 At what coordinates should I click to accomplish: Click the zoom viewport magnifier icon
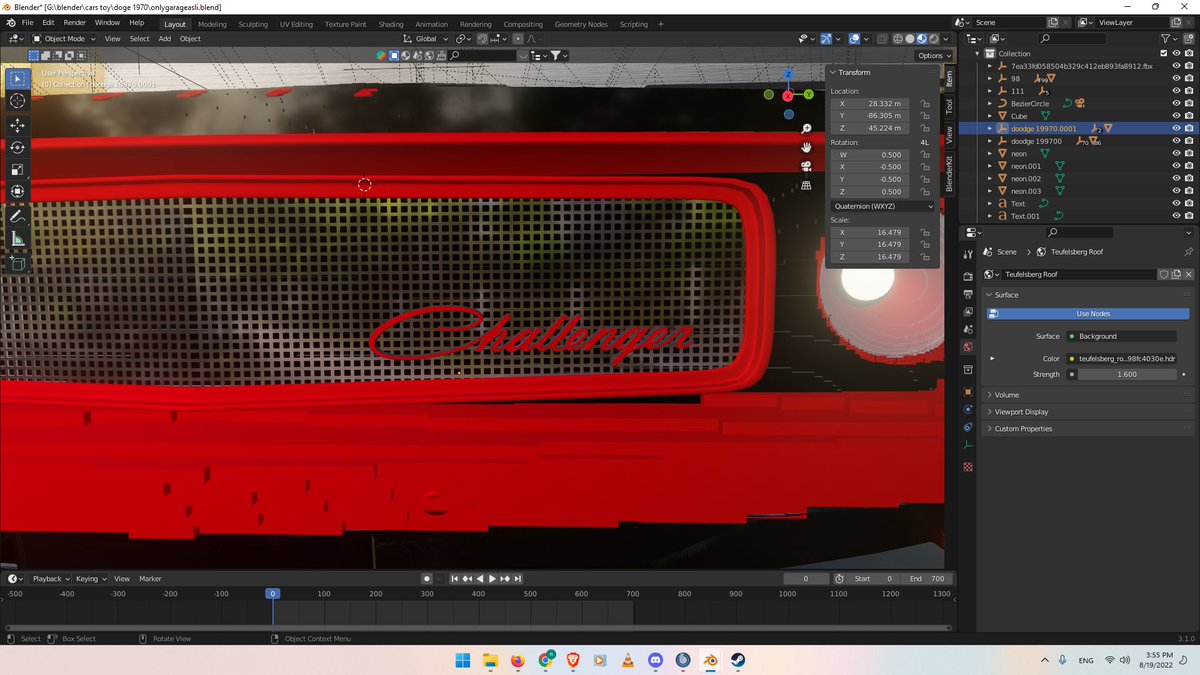point(806,129)
